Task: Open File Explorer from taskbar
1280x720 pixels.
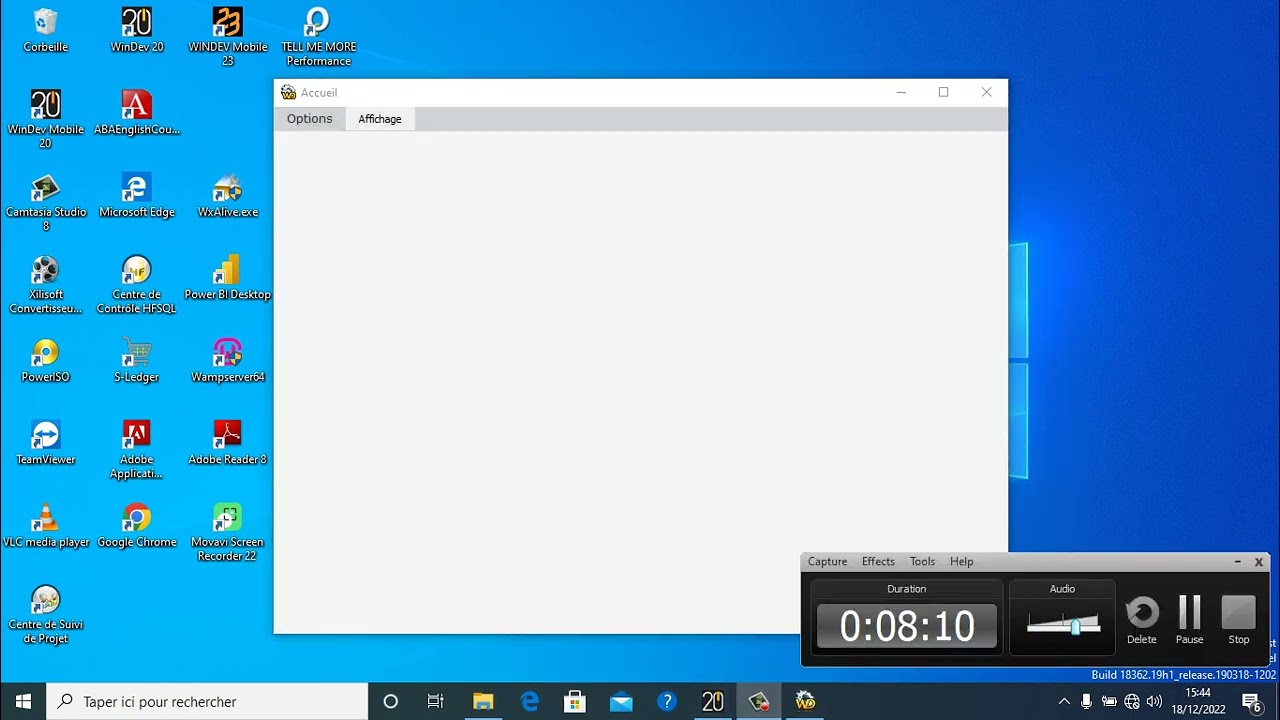Action: point(483,702)
